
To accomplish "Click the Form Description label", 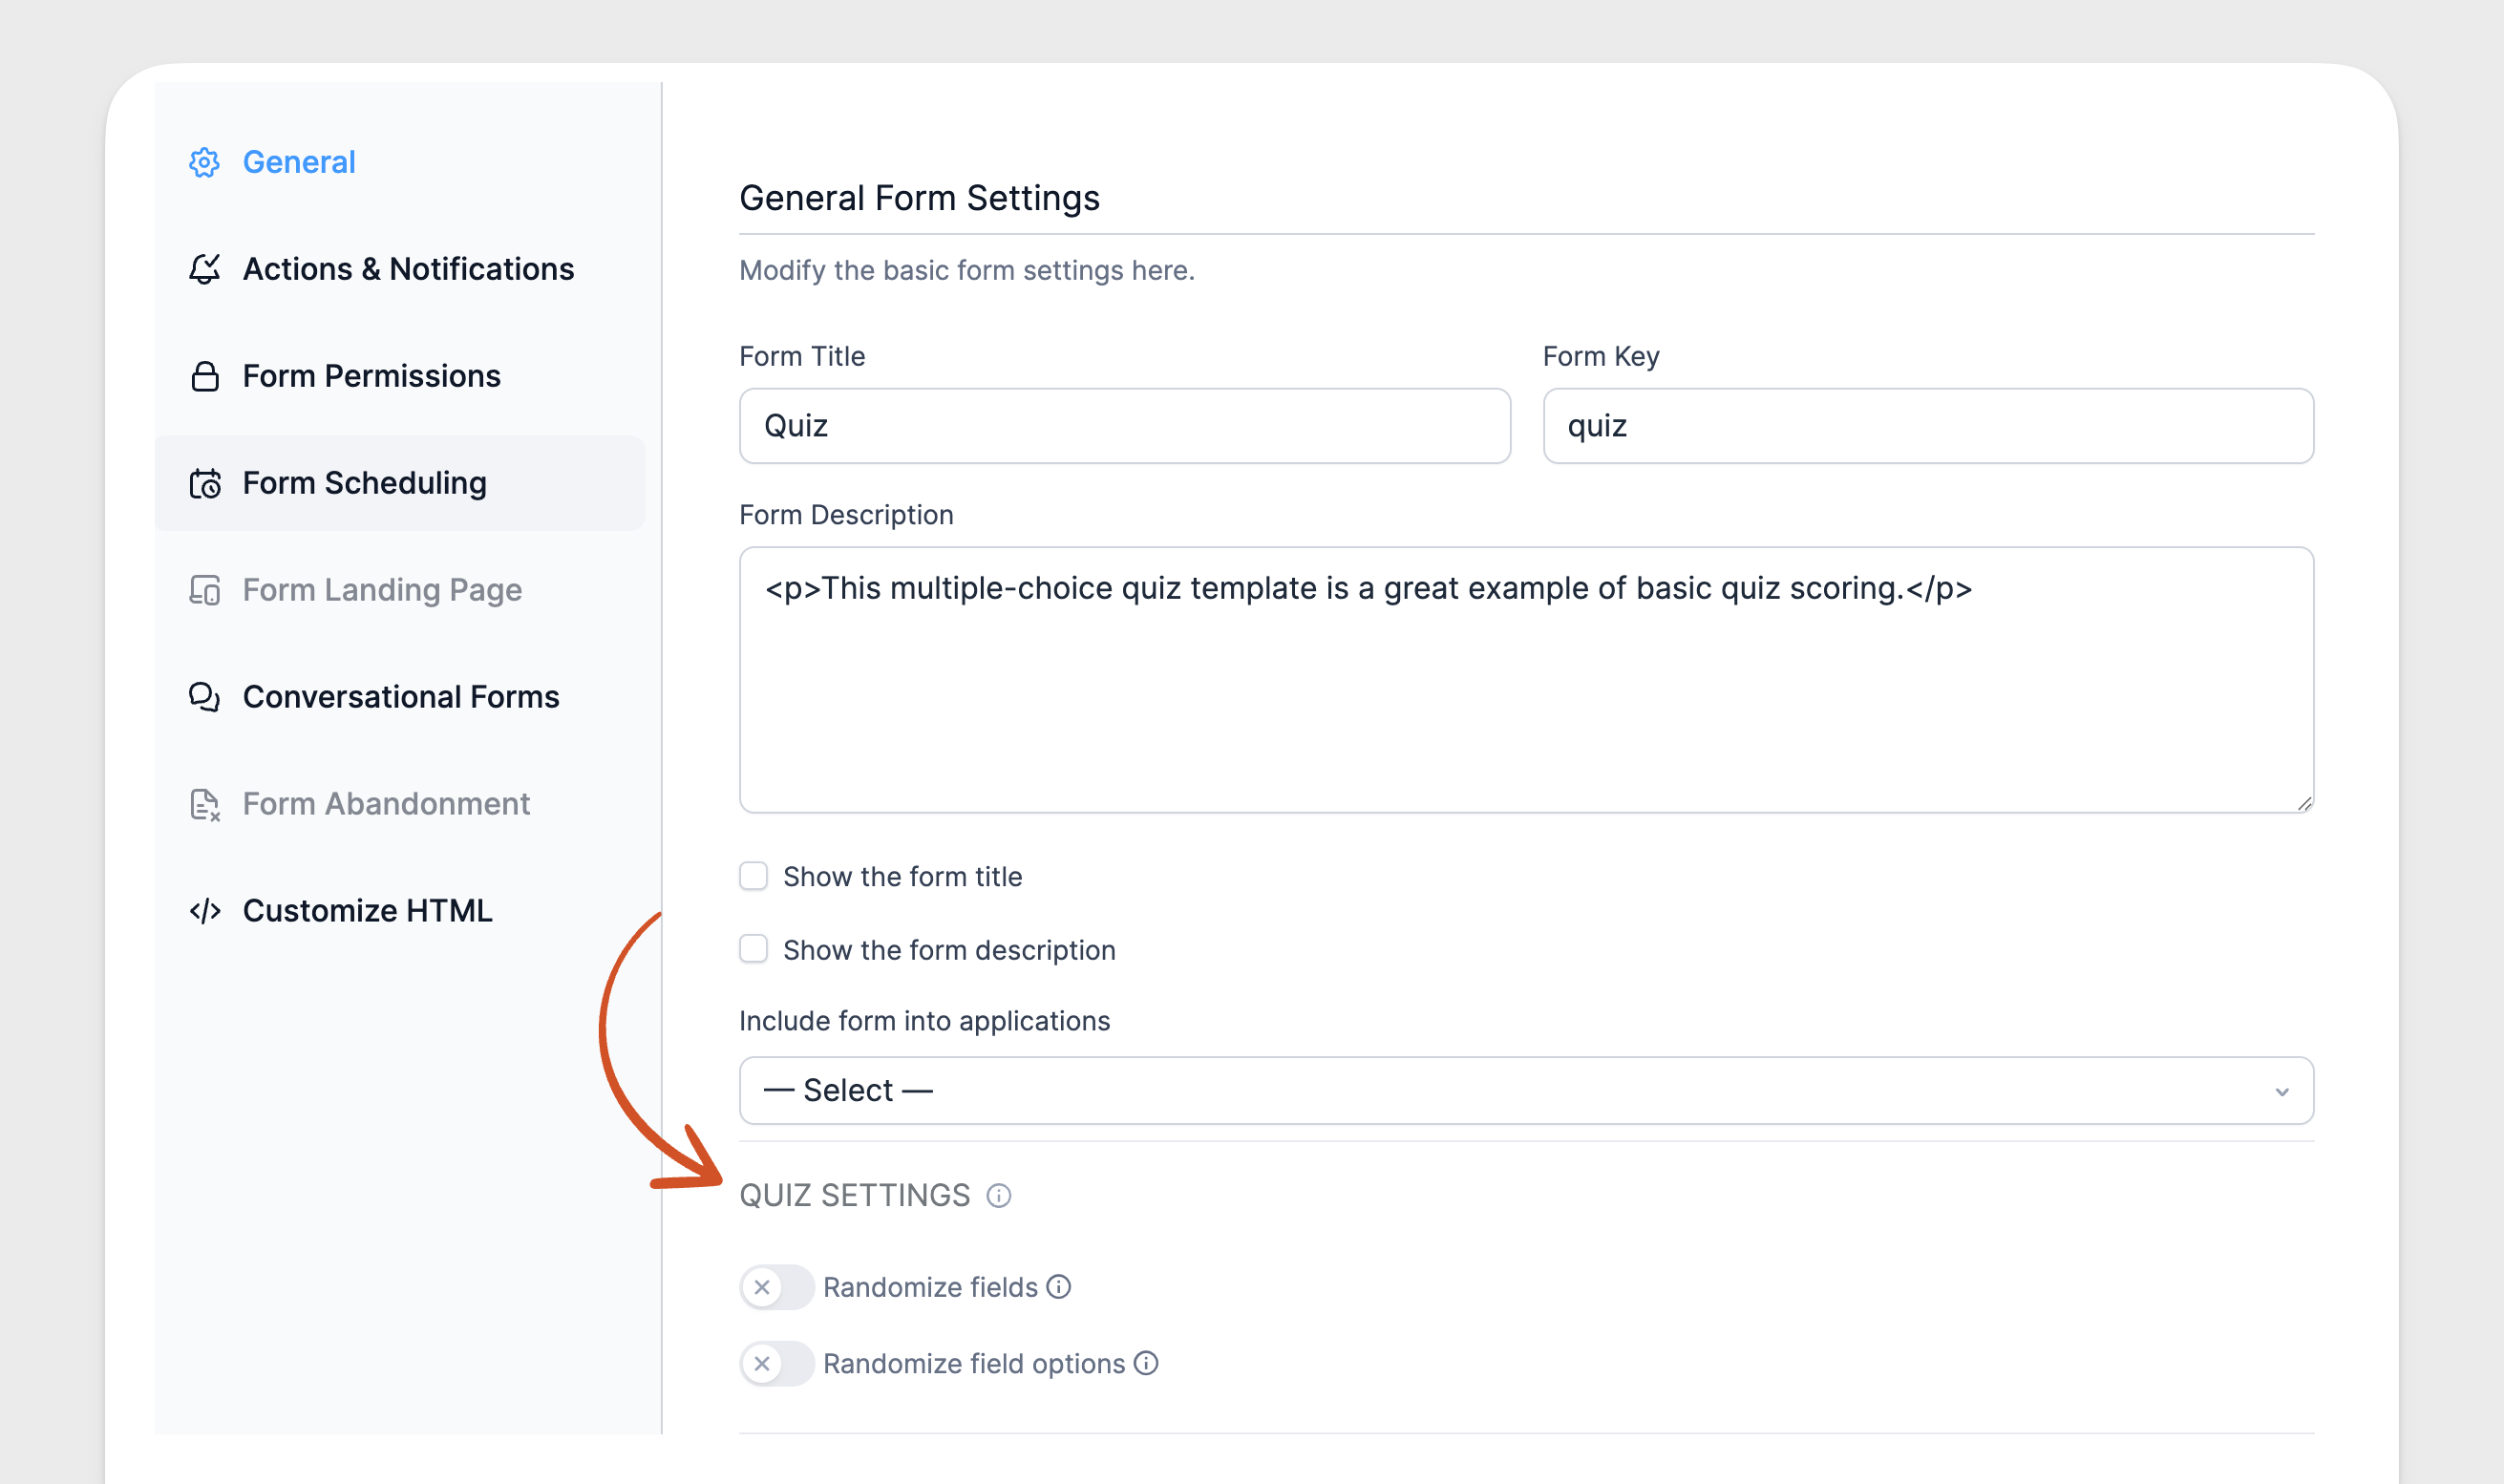I will click(846, 515).
